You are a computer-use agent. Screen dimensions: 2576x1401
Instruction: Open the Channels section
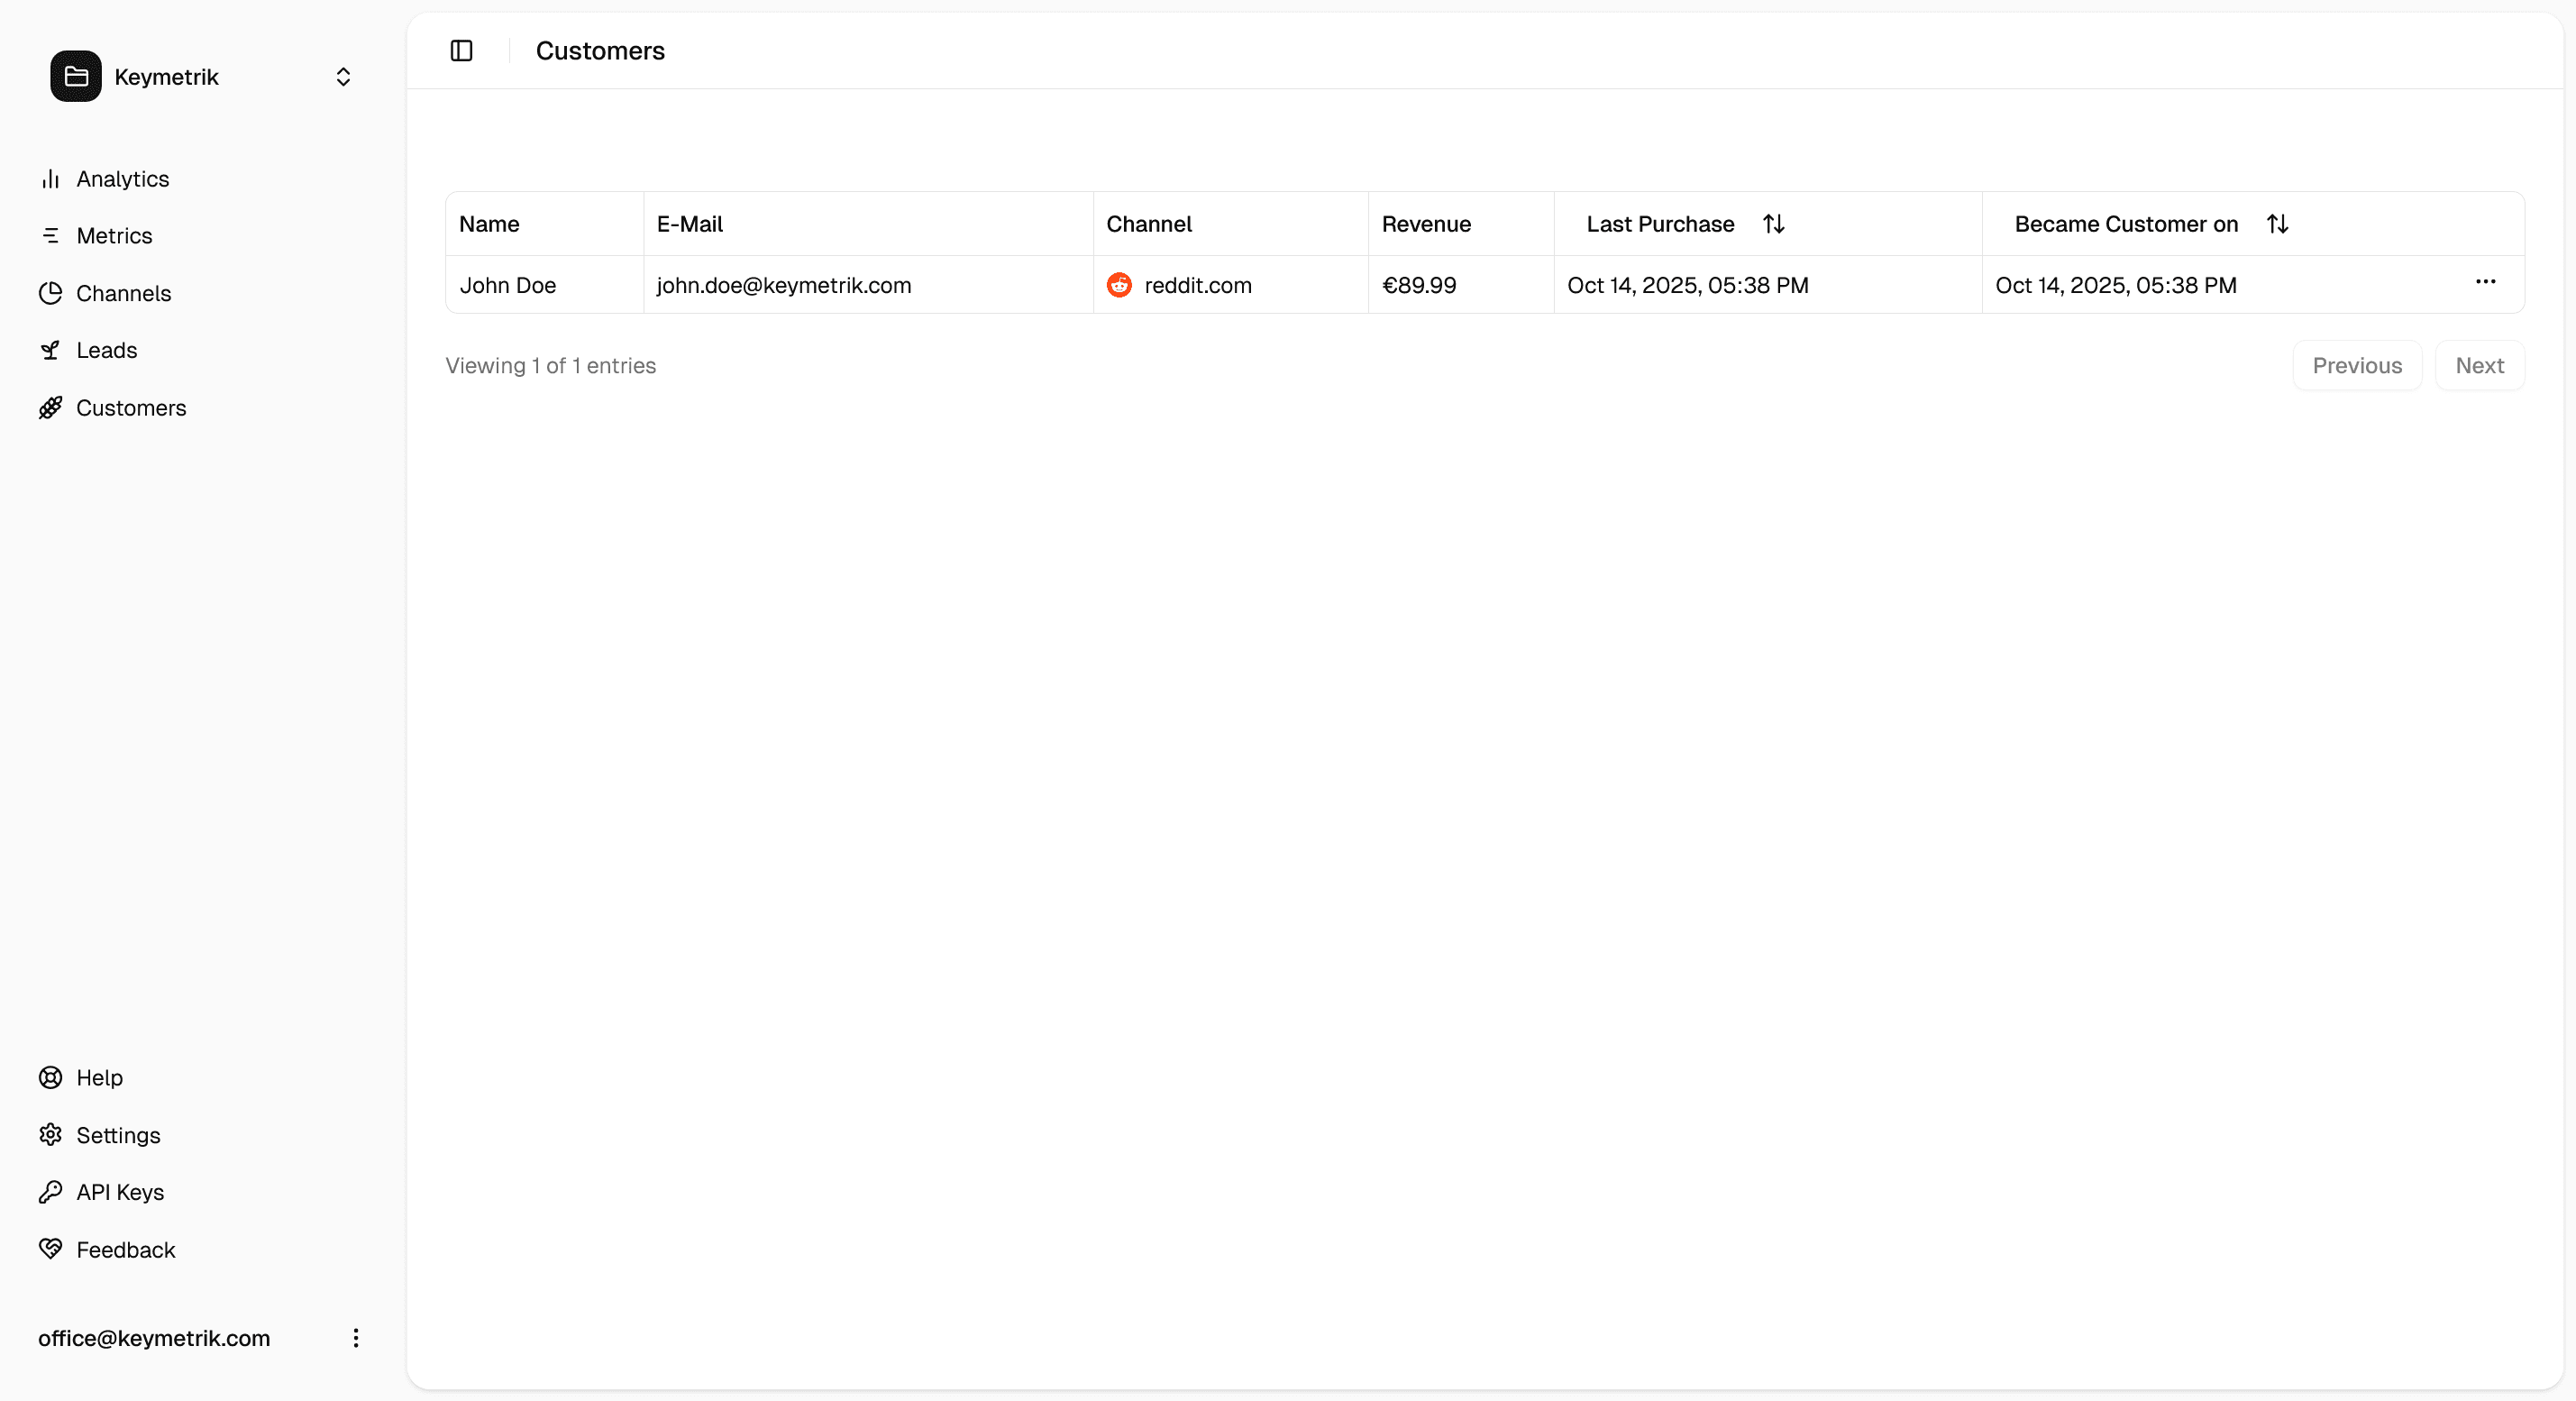click(123, 293)
